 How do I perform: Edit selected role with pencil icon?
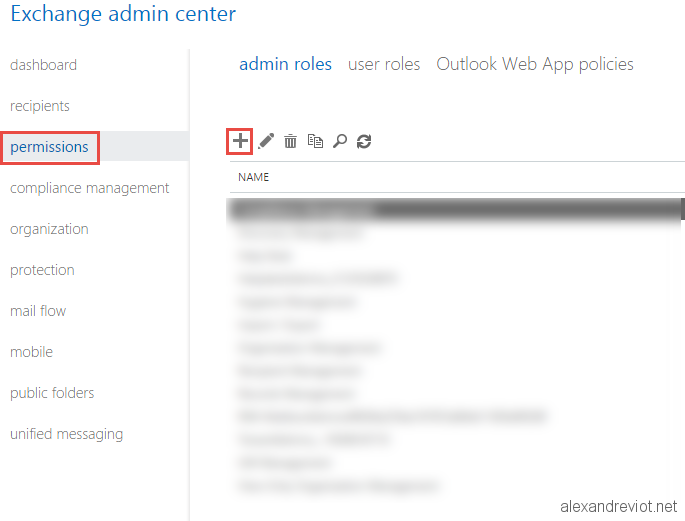[266, 141]
